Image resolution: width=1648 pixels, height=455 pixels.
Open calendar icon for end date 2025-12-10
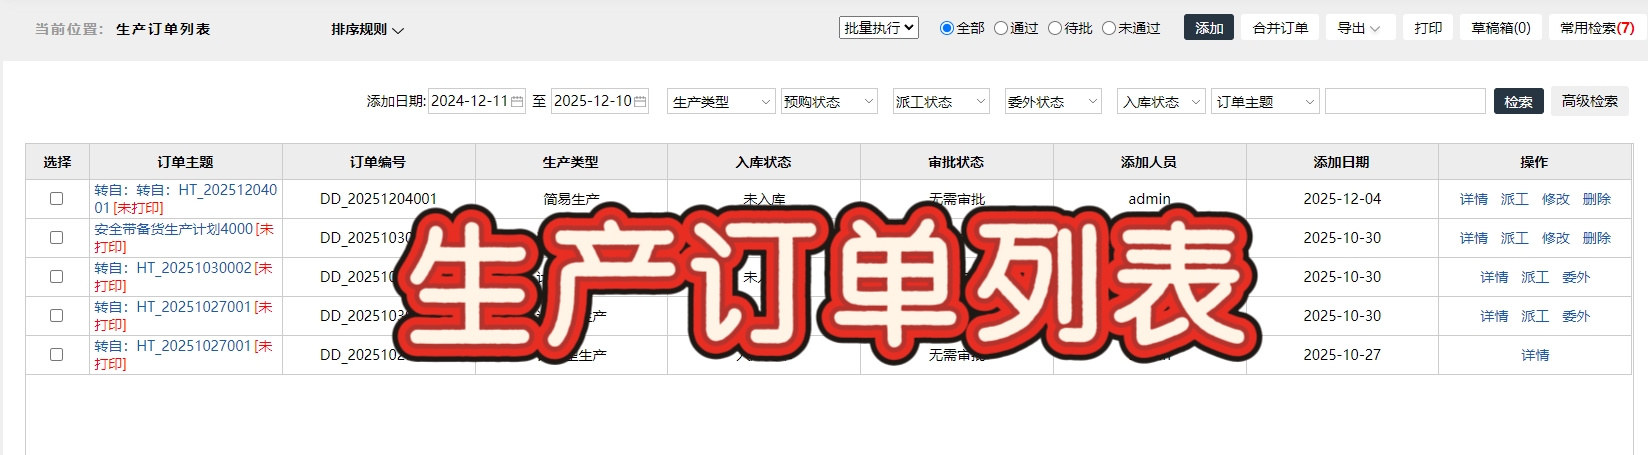640,102
